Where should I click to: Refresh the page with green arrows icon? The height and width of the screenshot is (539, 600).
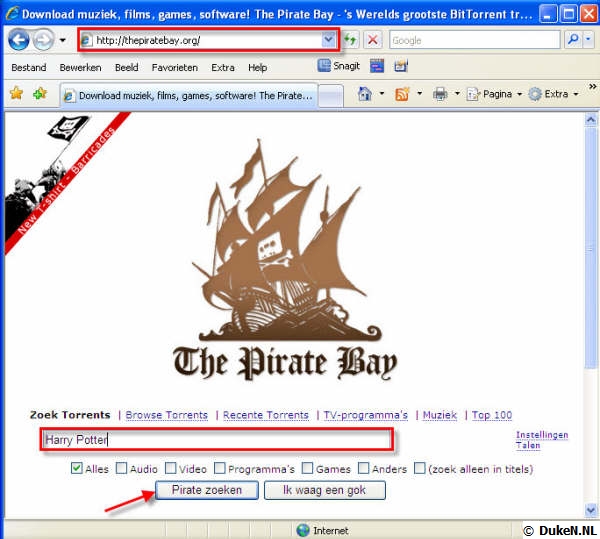tap(351, 39)
